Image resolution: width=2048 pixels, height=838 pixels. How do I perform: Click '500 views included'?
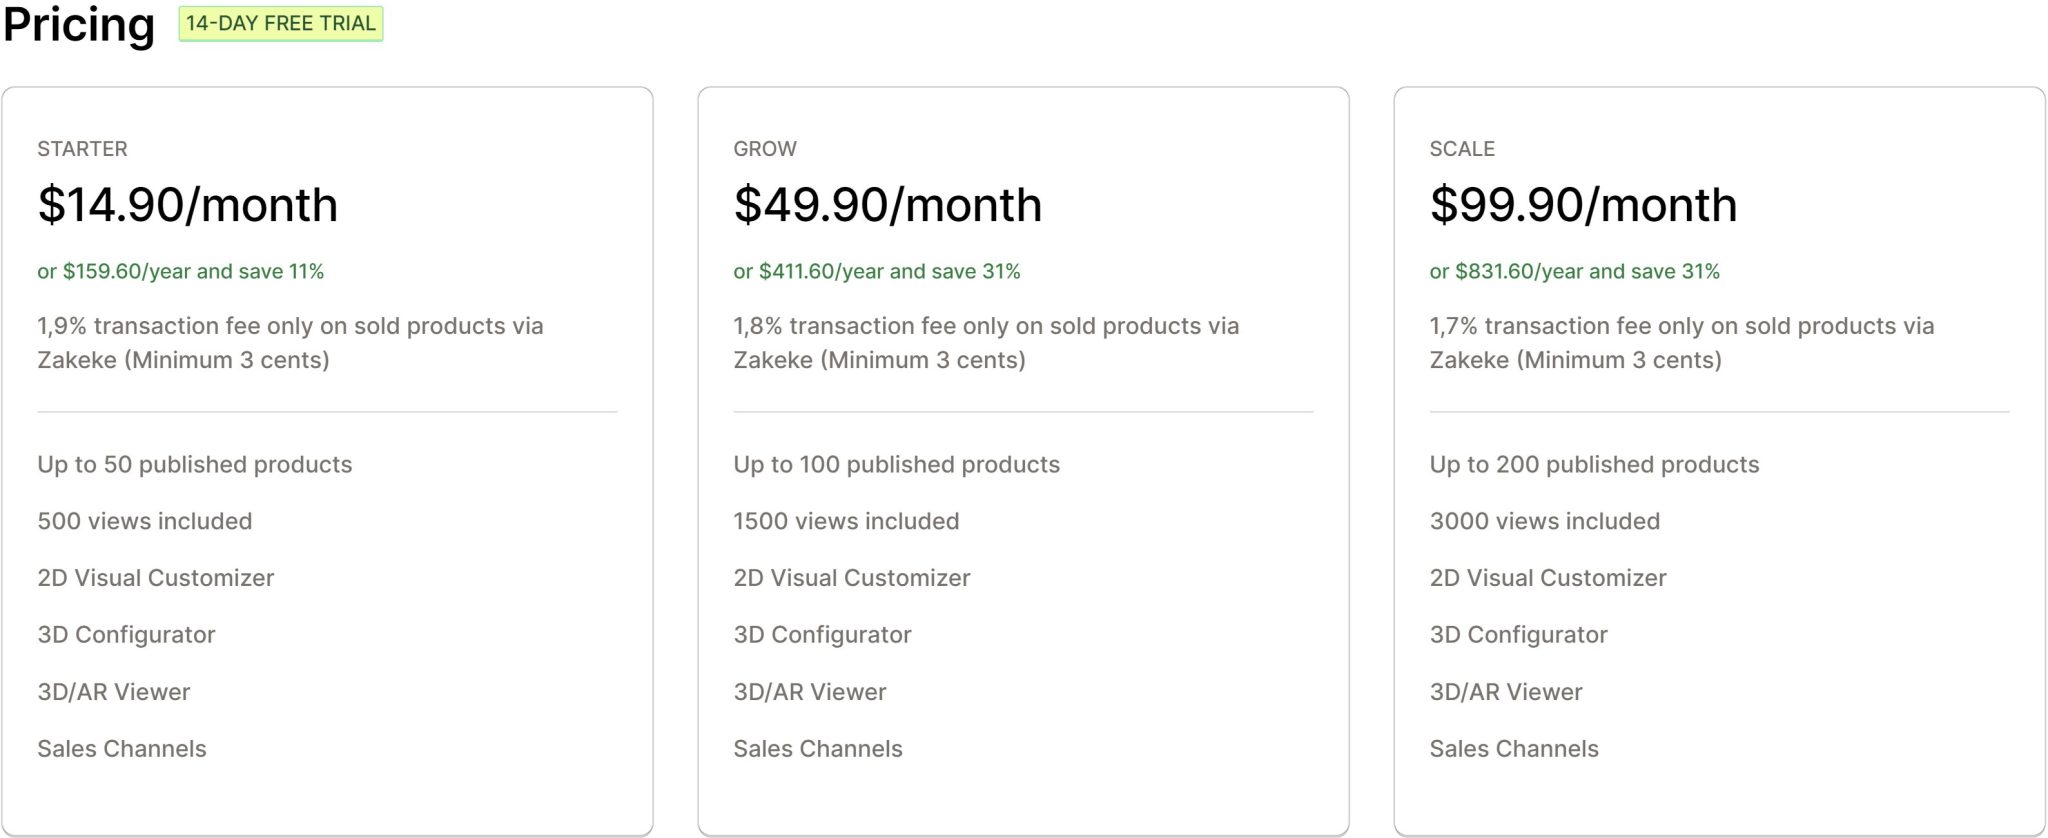pyautogui.click(x=145, y=521)
